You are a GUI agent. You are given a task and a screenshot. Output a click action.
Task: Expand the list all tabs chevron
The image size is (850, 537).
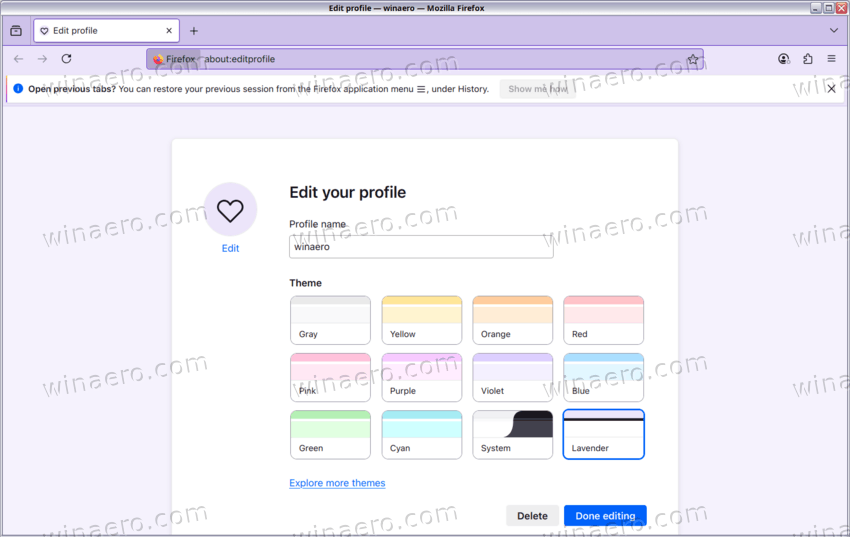pos(834,31)
